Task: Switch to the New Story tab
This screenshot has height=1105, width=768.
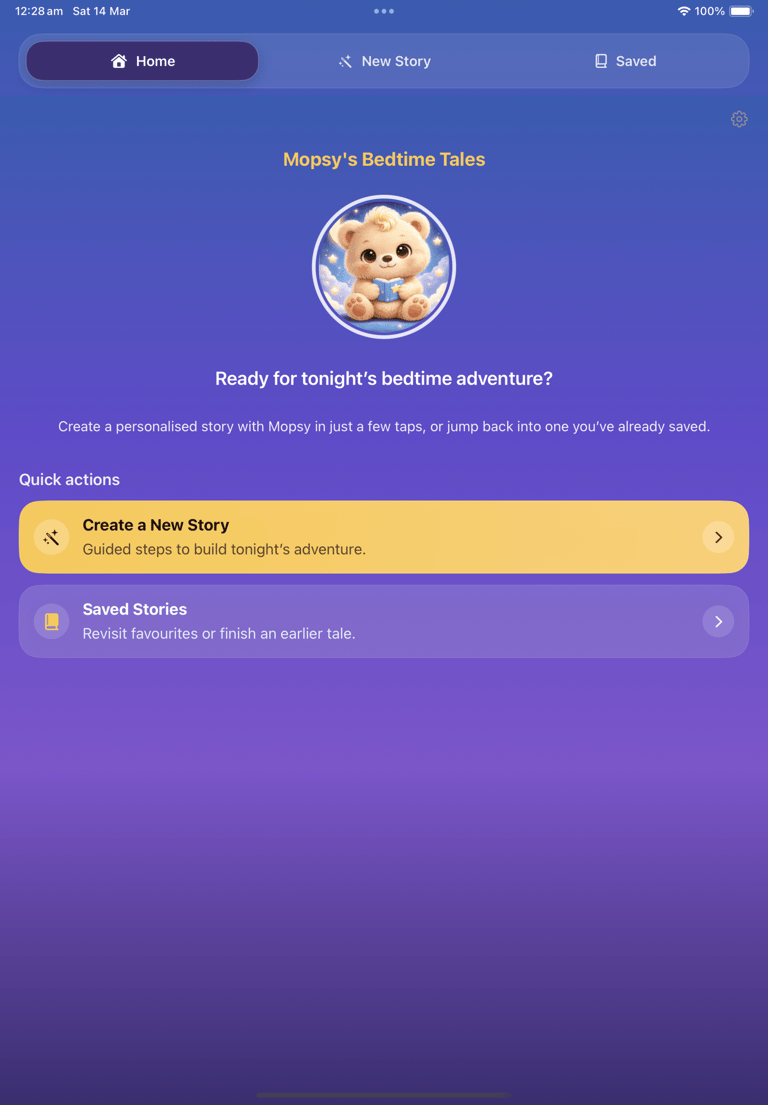Action: [x=384, y=61]
